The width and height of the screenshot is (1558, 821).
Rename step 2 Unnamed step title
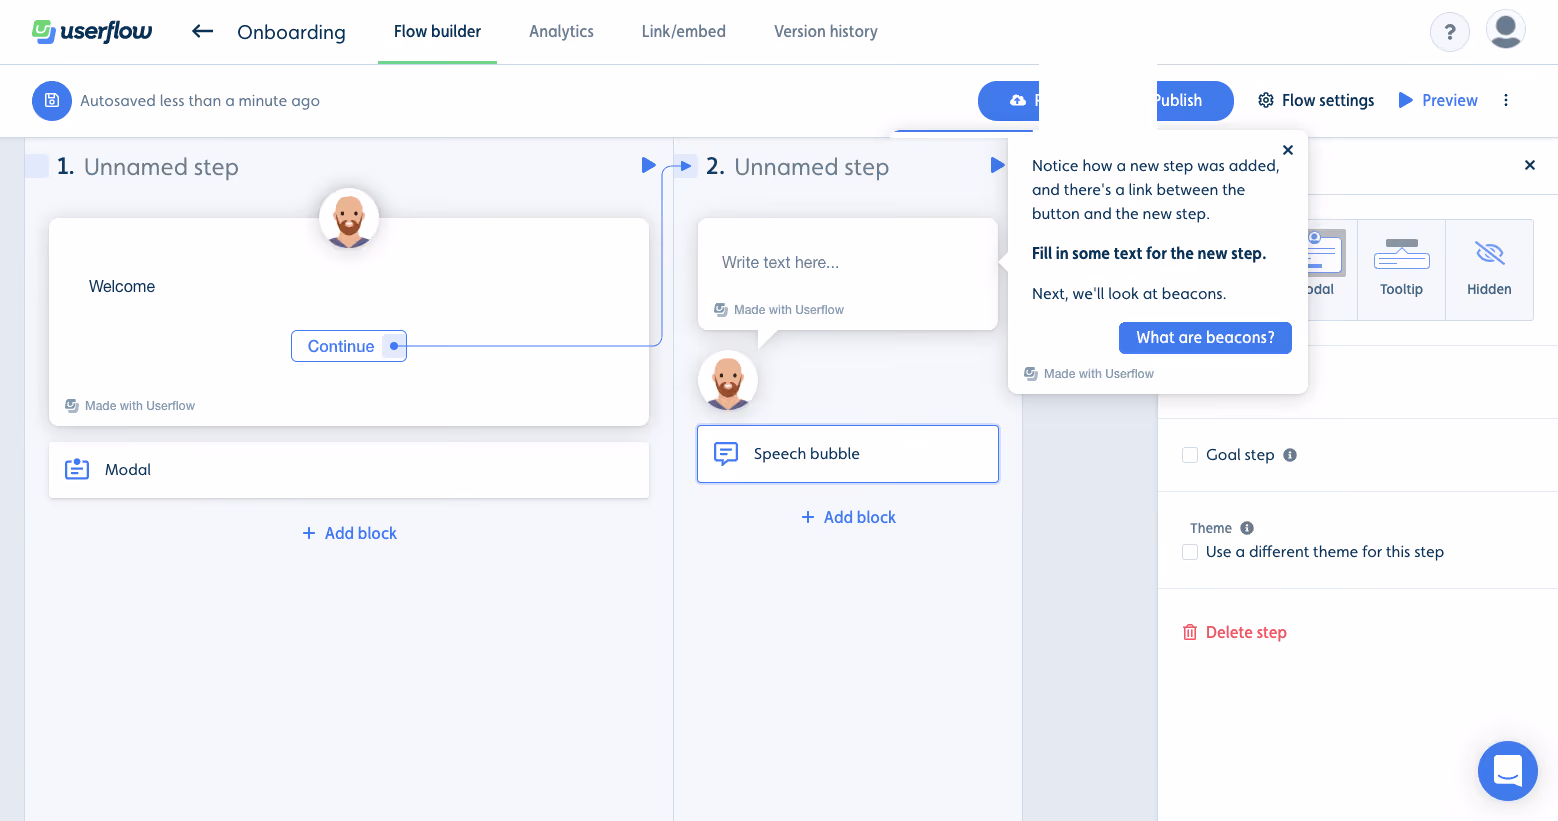pyautogui.click(x=811, y=167)
